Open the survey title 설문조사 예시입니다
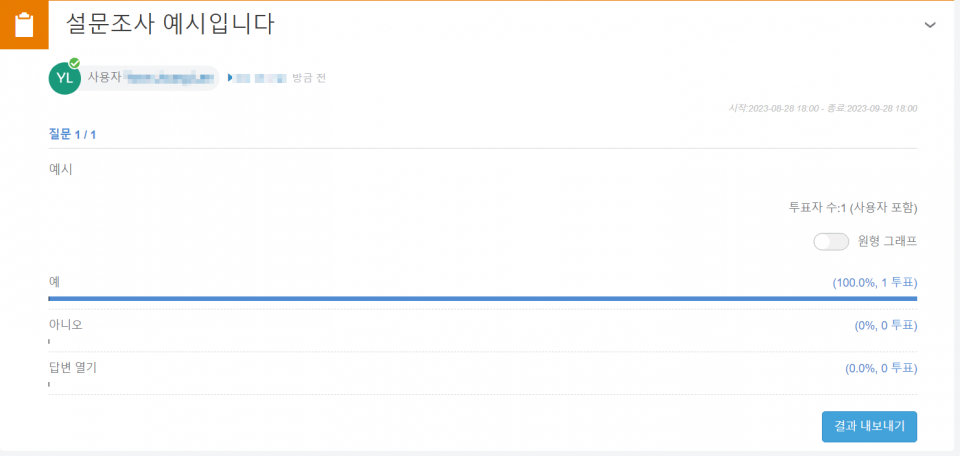 (170, 24)
